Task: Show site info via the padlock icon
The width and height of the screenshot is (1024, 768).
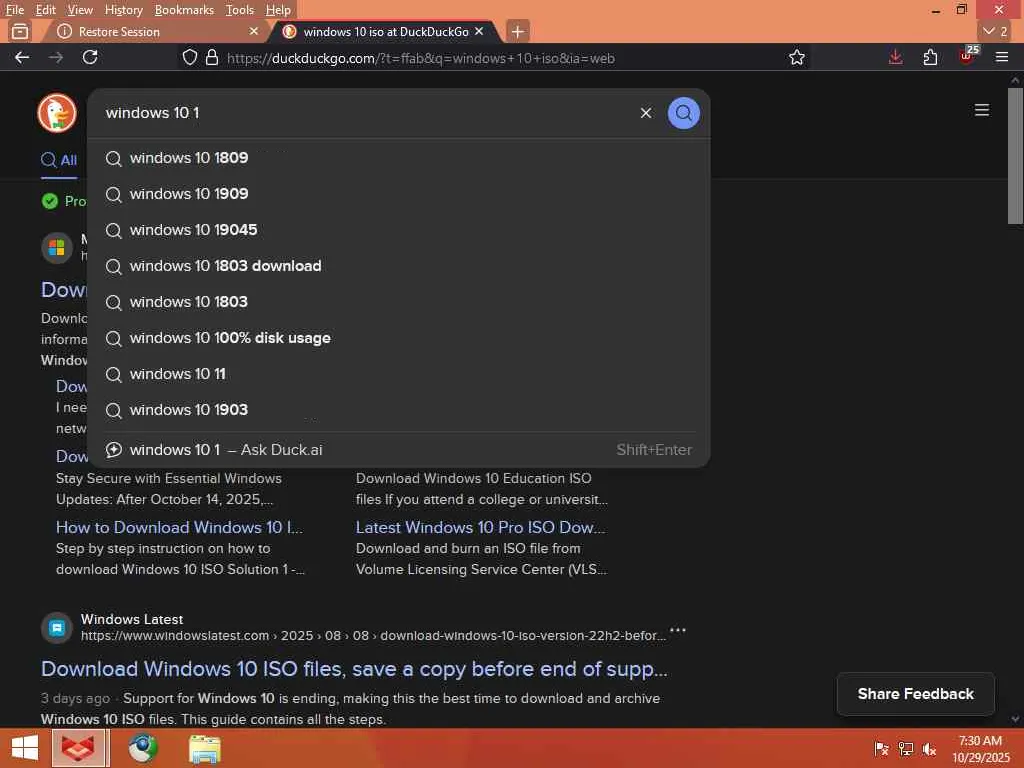Action: [212, 57]
